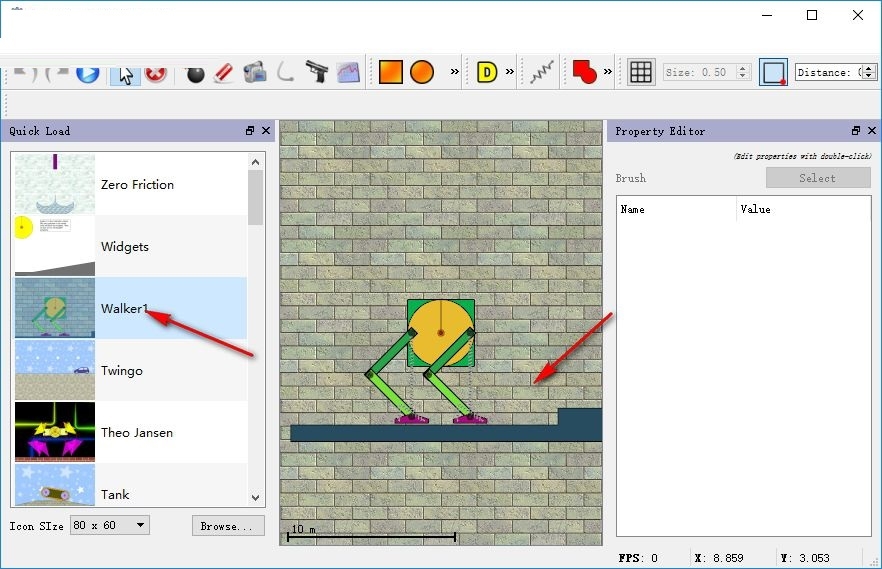Choose the orange circle shape tool

tap(422, 72)
